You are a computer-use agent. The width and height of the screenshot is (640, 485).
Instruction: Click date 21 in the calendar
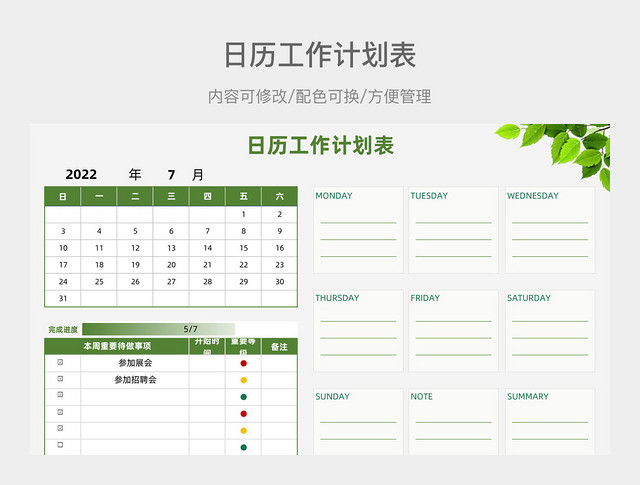click(x=207, y=265)
